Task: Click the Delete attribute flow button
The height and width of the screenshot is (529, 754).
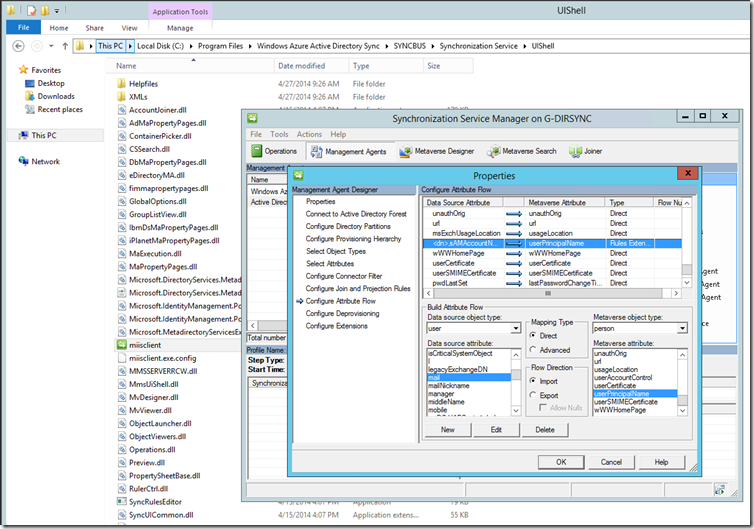Action: (x=545, y=429)
